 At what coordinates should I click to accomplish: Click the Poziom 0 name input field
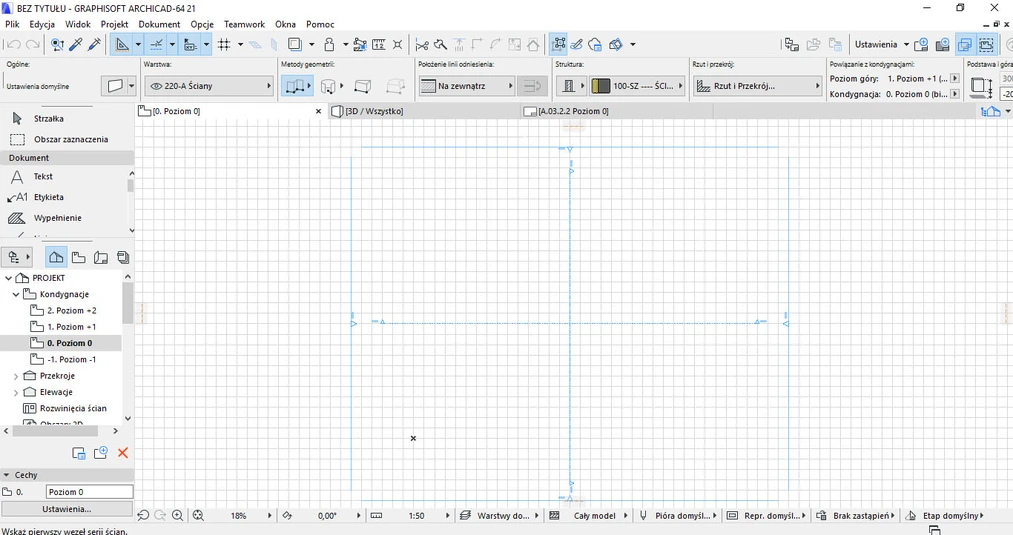89,492
